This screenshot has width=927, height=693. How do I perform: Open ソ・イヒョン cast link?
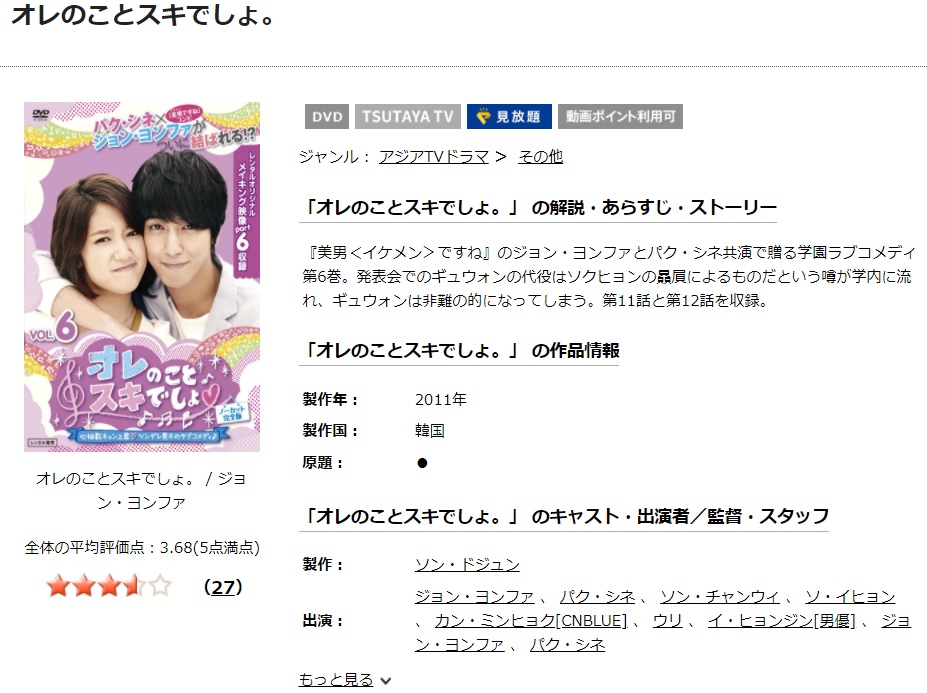point(850,597)
